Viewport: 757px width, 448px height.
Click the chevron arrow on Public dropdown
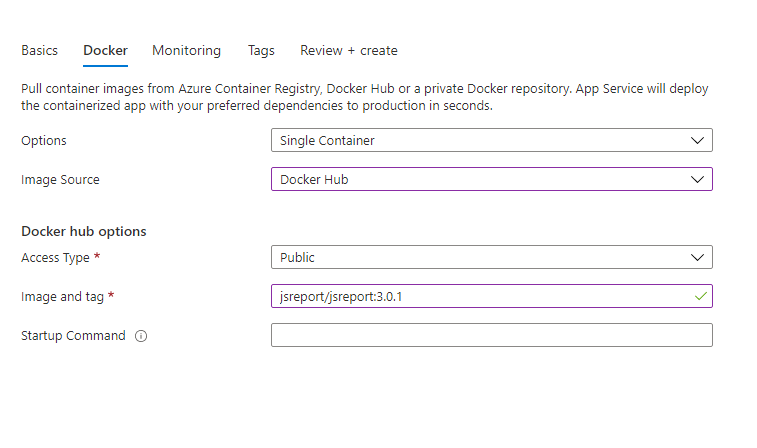click(697, 257)
